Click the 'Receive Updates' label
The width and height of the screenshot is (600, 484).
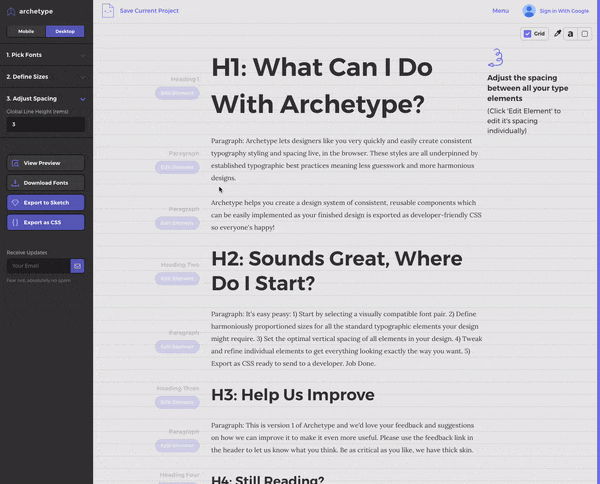click(x=27, y=253)
